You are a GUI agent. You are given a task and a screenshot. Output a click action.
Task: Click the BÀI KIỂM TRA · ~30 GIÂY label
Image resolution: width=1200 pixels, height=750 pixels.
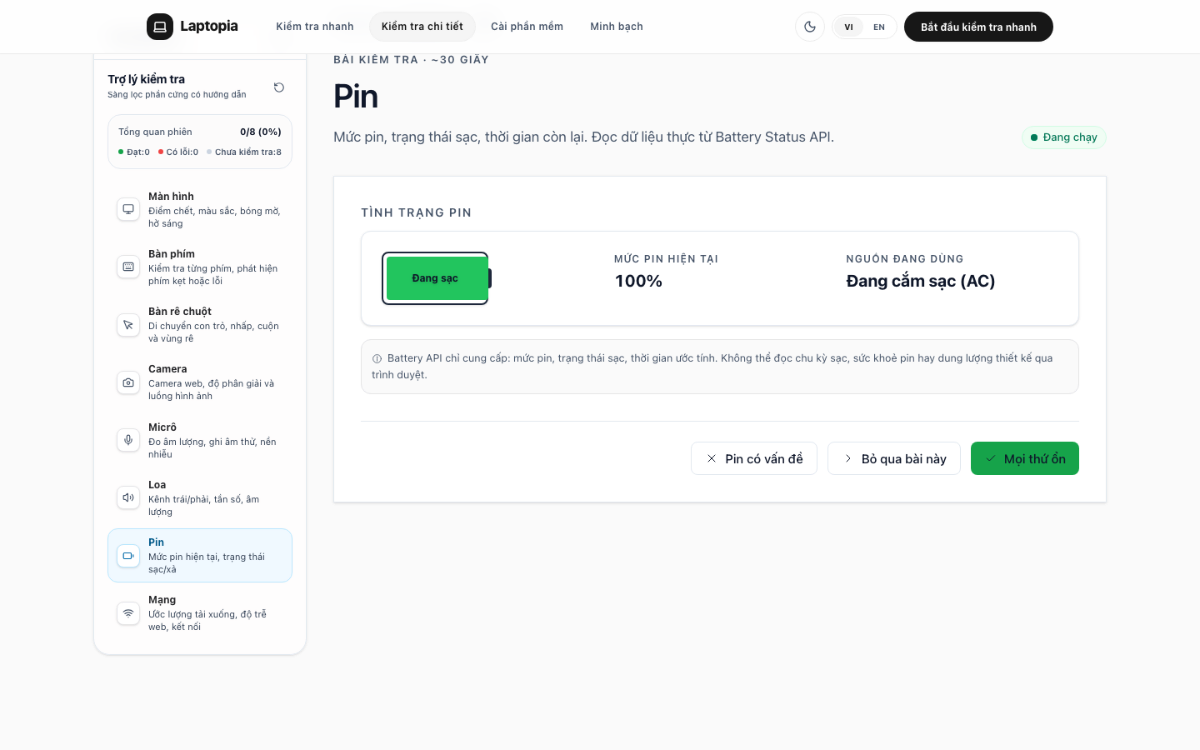point(411,60)
